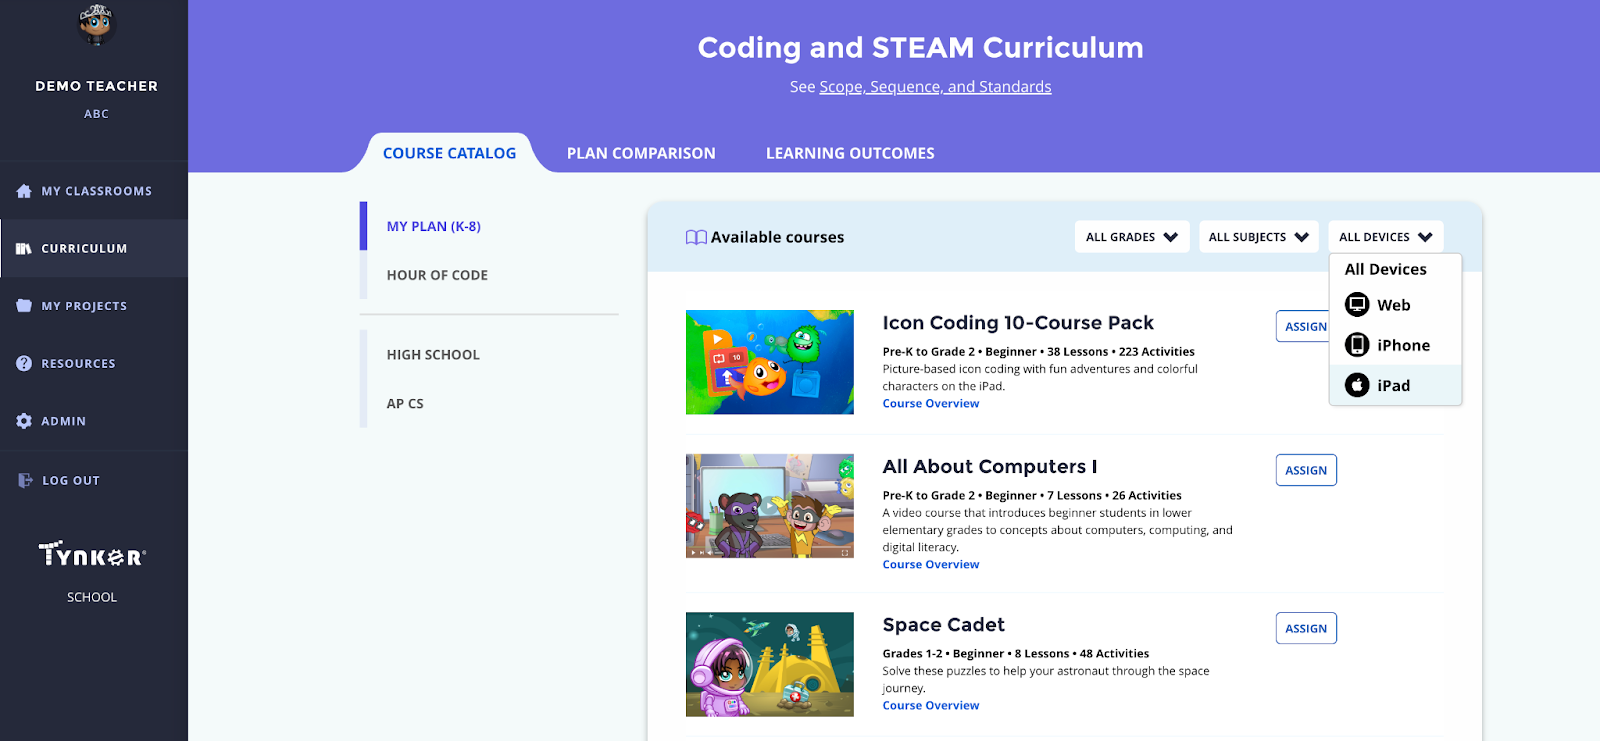Assign the All About Computers I course
1600x741 pixels.
(x=1306, y=470)
